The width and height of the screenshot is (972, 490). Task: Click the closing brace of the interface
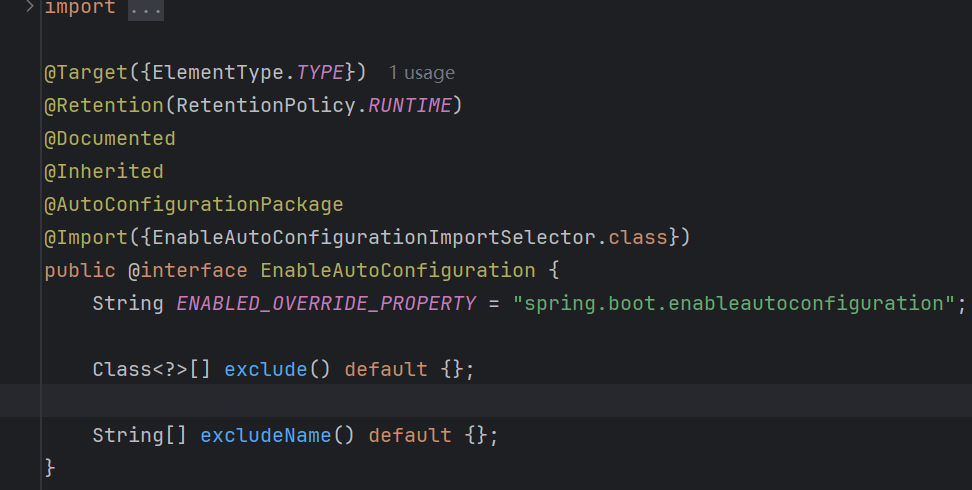click(50, 468)
